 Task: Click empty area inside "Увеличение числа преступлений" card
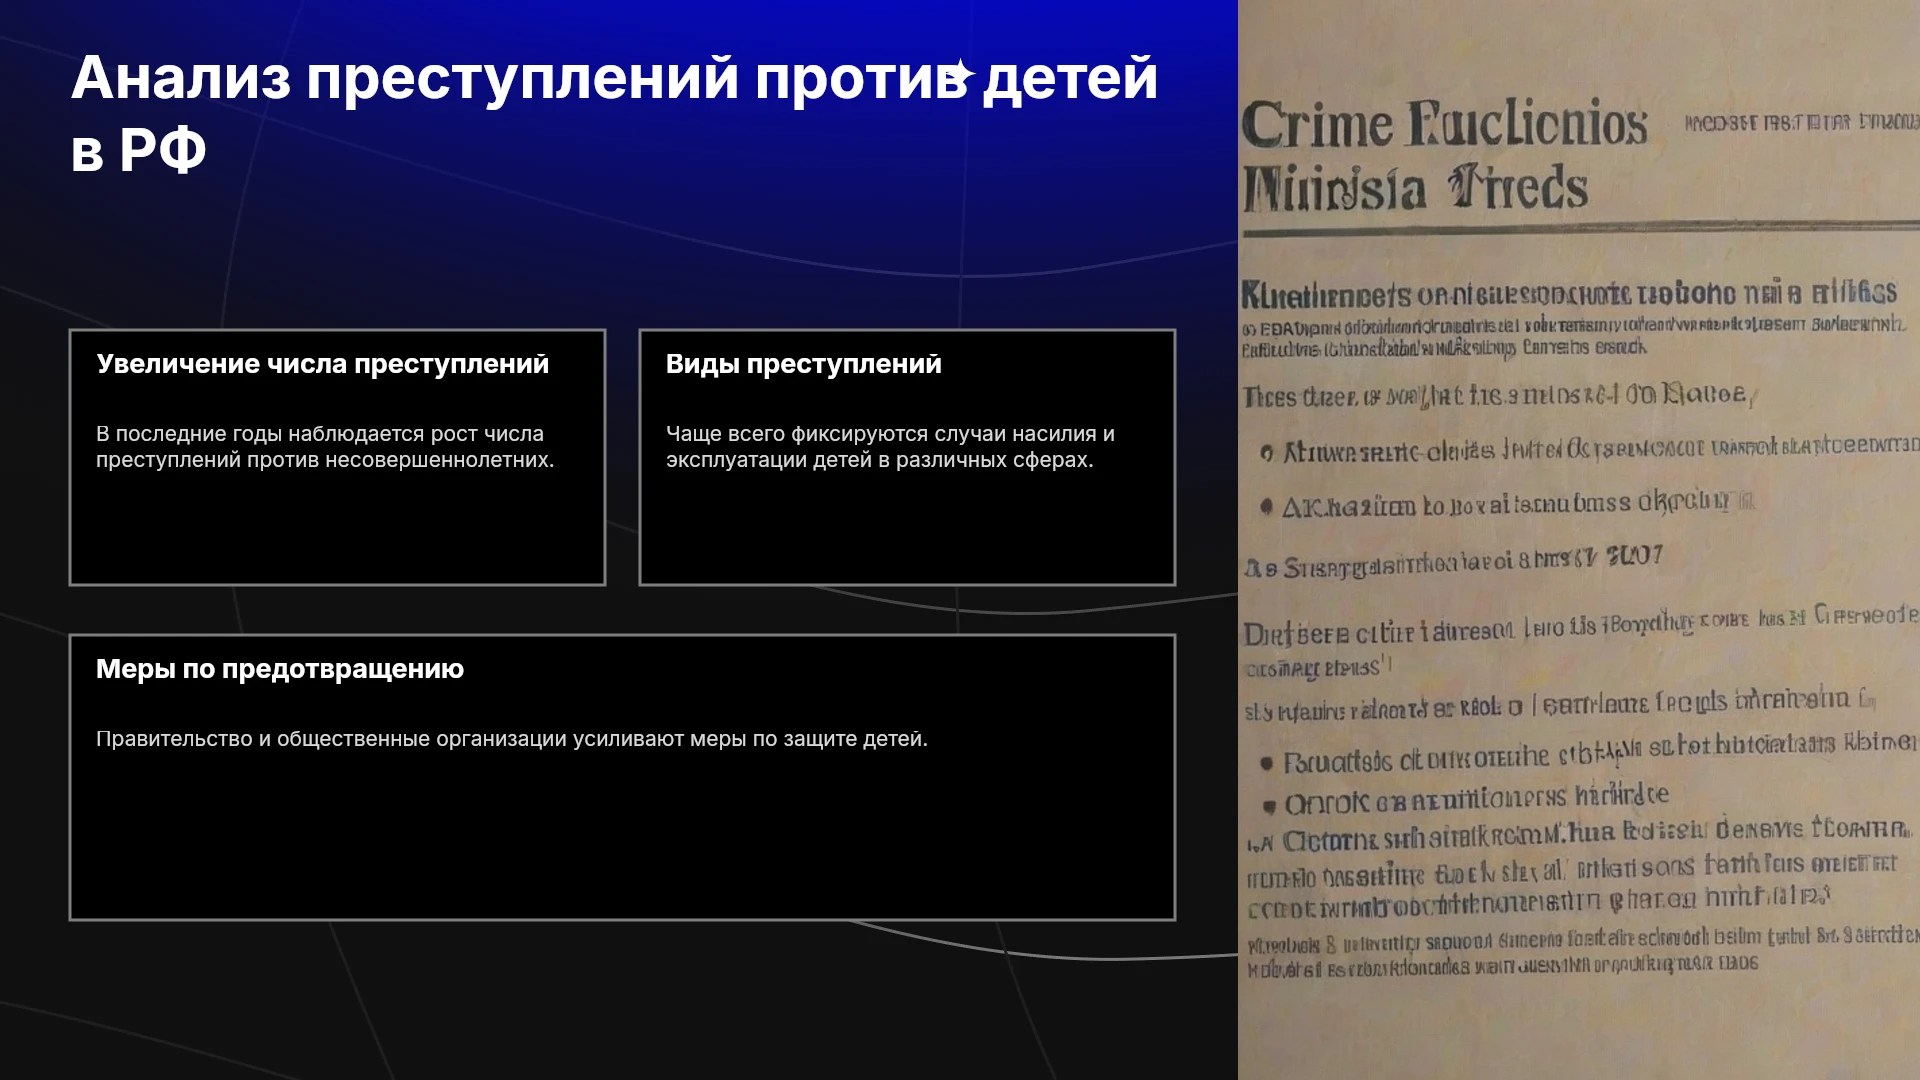[x=337, y=530]
